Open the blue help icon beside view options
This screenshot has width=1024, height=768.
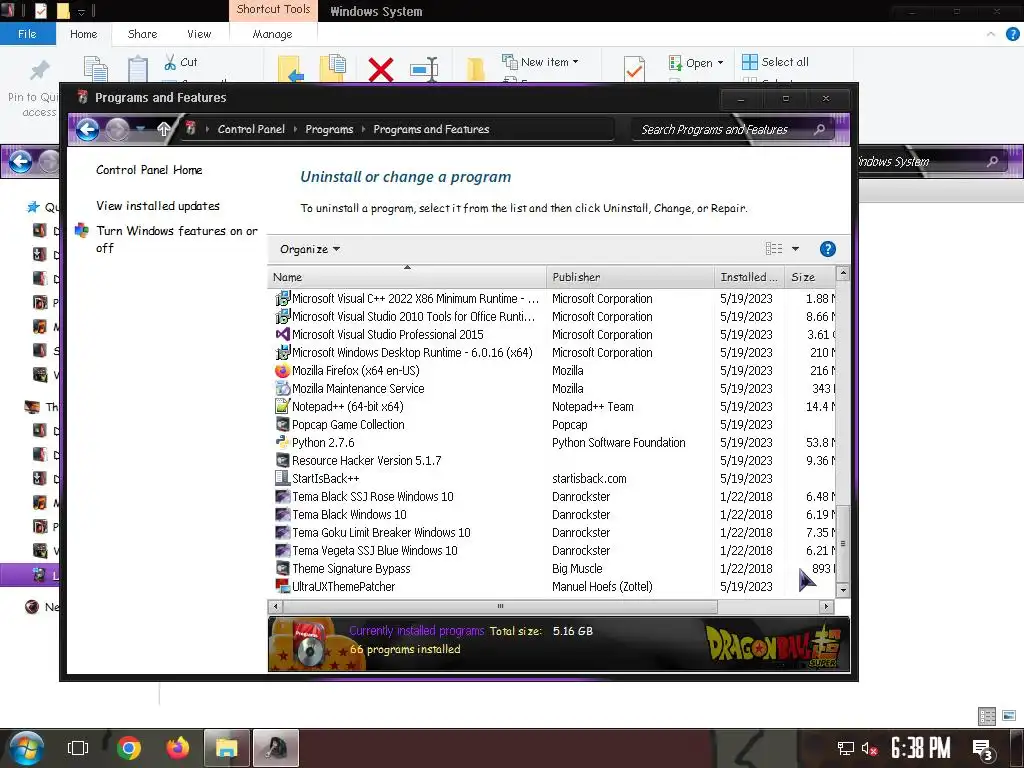827,249
